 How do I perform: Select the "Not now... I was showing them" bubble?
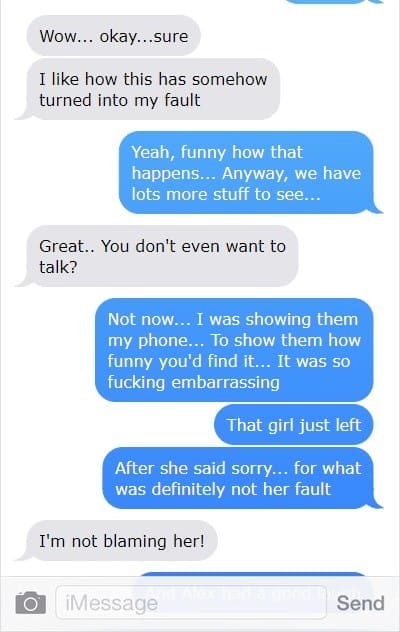[x=234, y=350]
